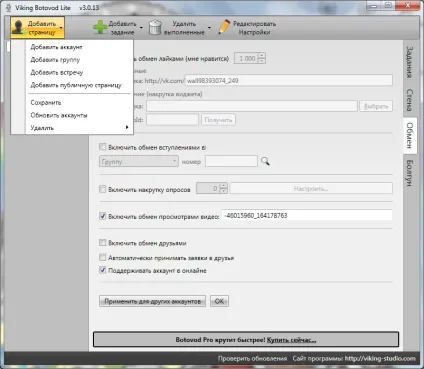Increase the polls count spinner
Viewport: 424px width, 369px height.
coord(224,186)
